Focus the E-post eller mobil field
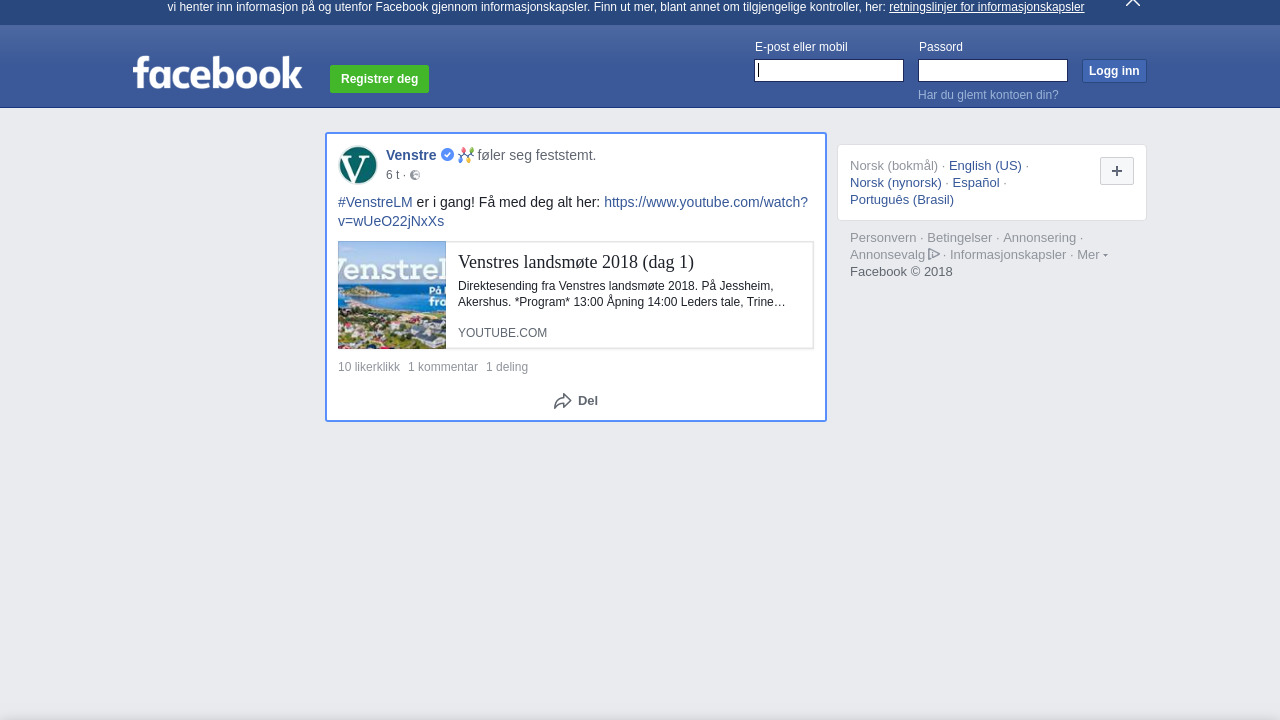1280x720 pixels. (829, 70)
